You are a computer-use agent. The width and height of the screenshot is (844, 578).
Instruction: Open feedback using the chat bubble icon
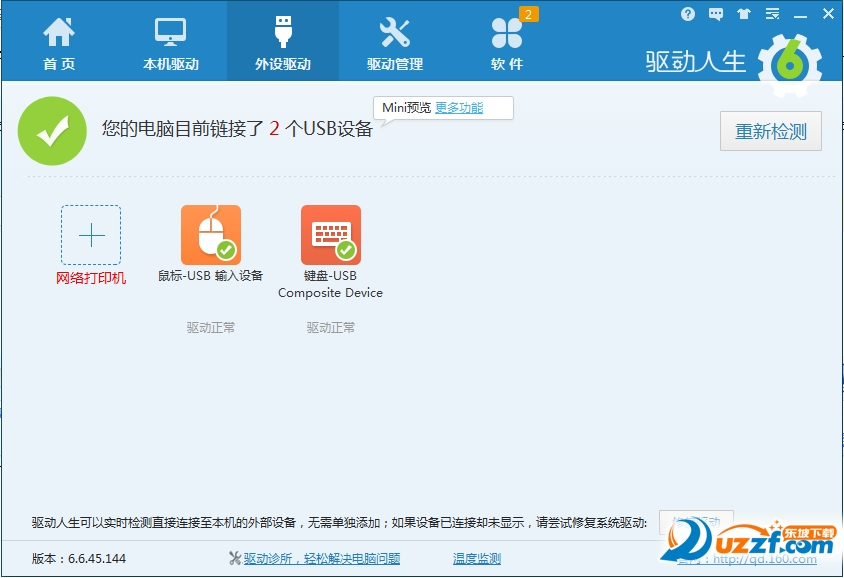pyautogui.click(x=714, y=14)
